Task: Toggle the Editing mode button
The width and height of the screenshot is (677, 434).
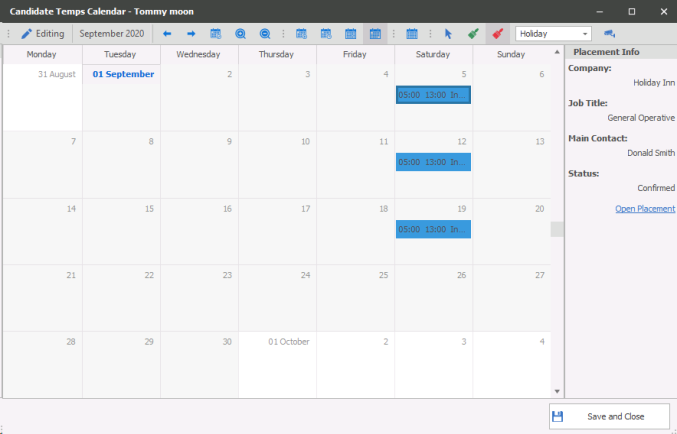Action: pos(42,34)
